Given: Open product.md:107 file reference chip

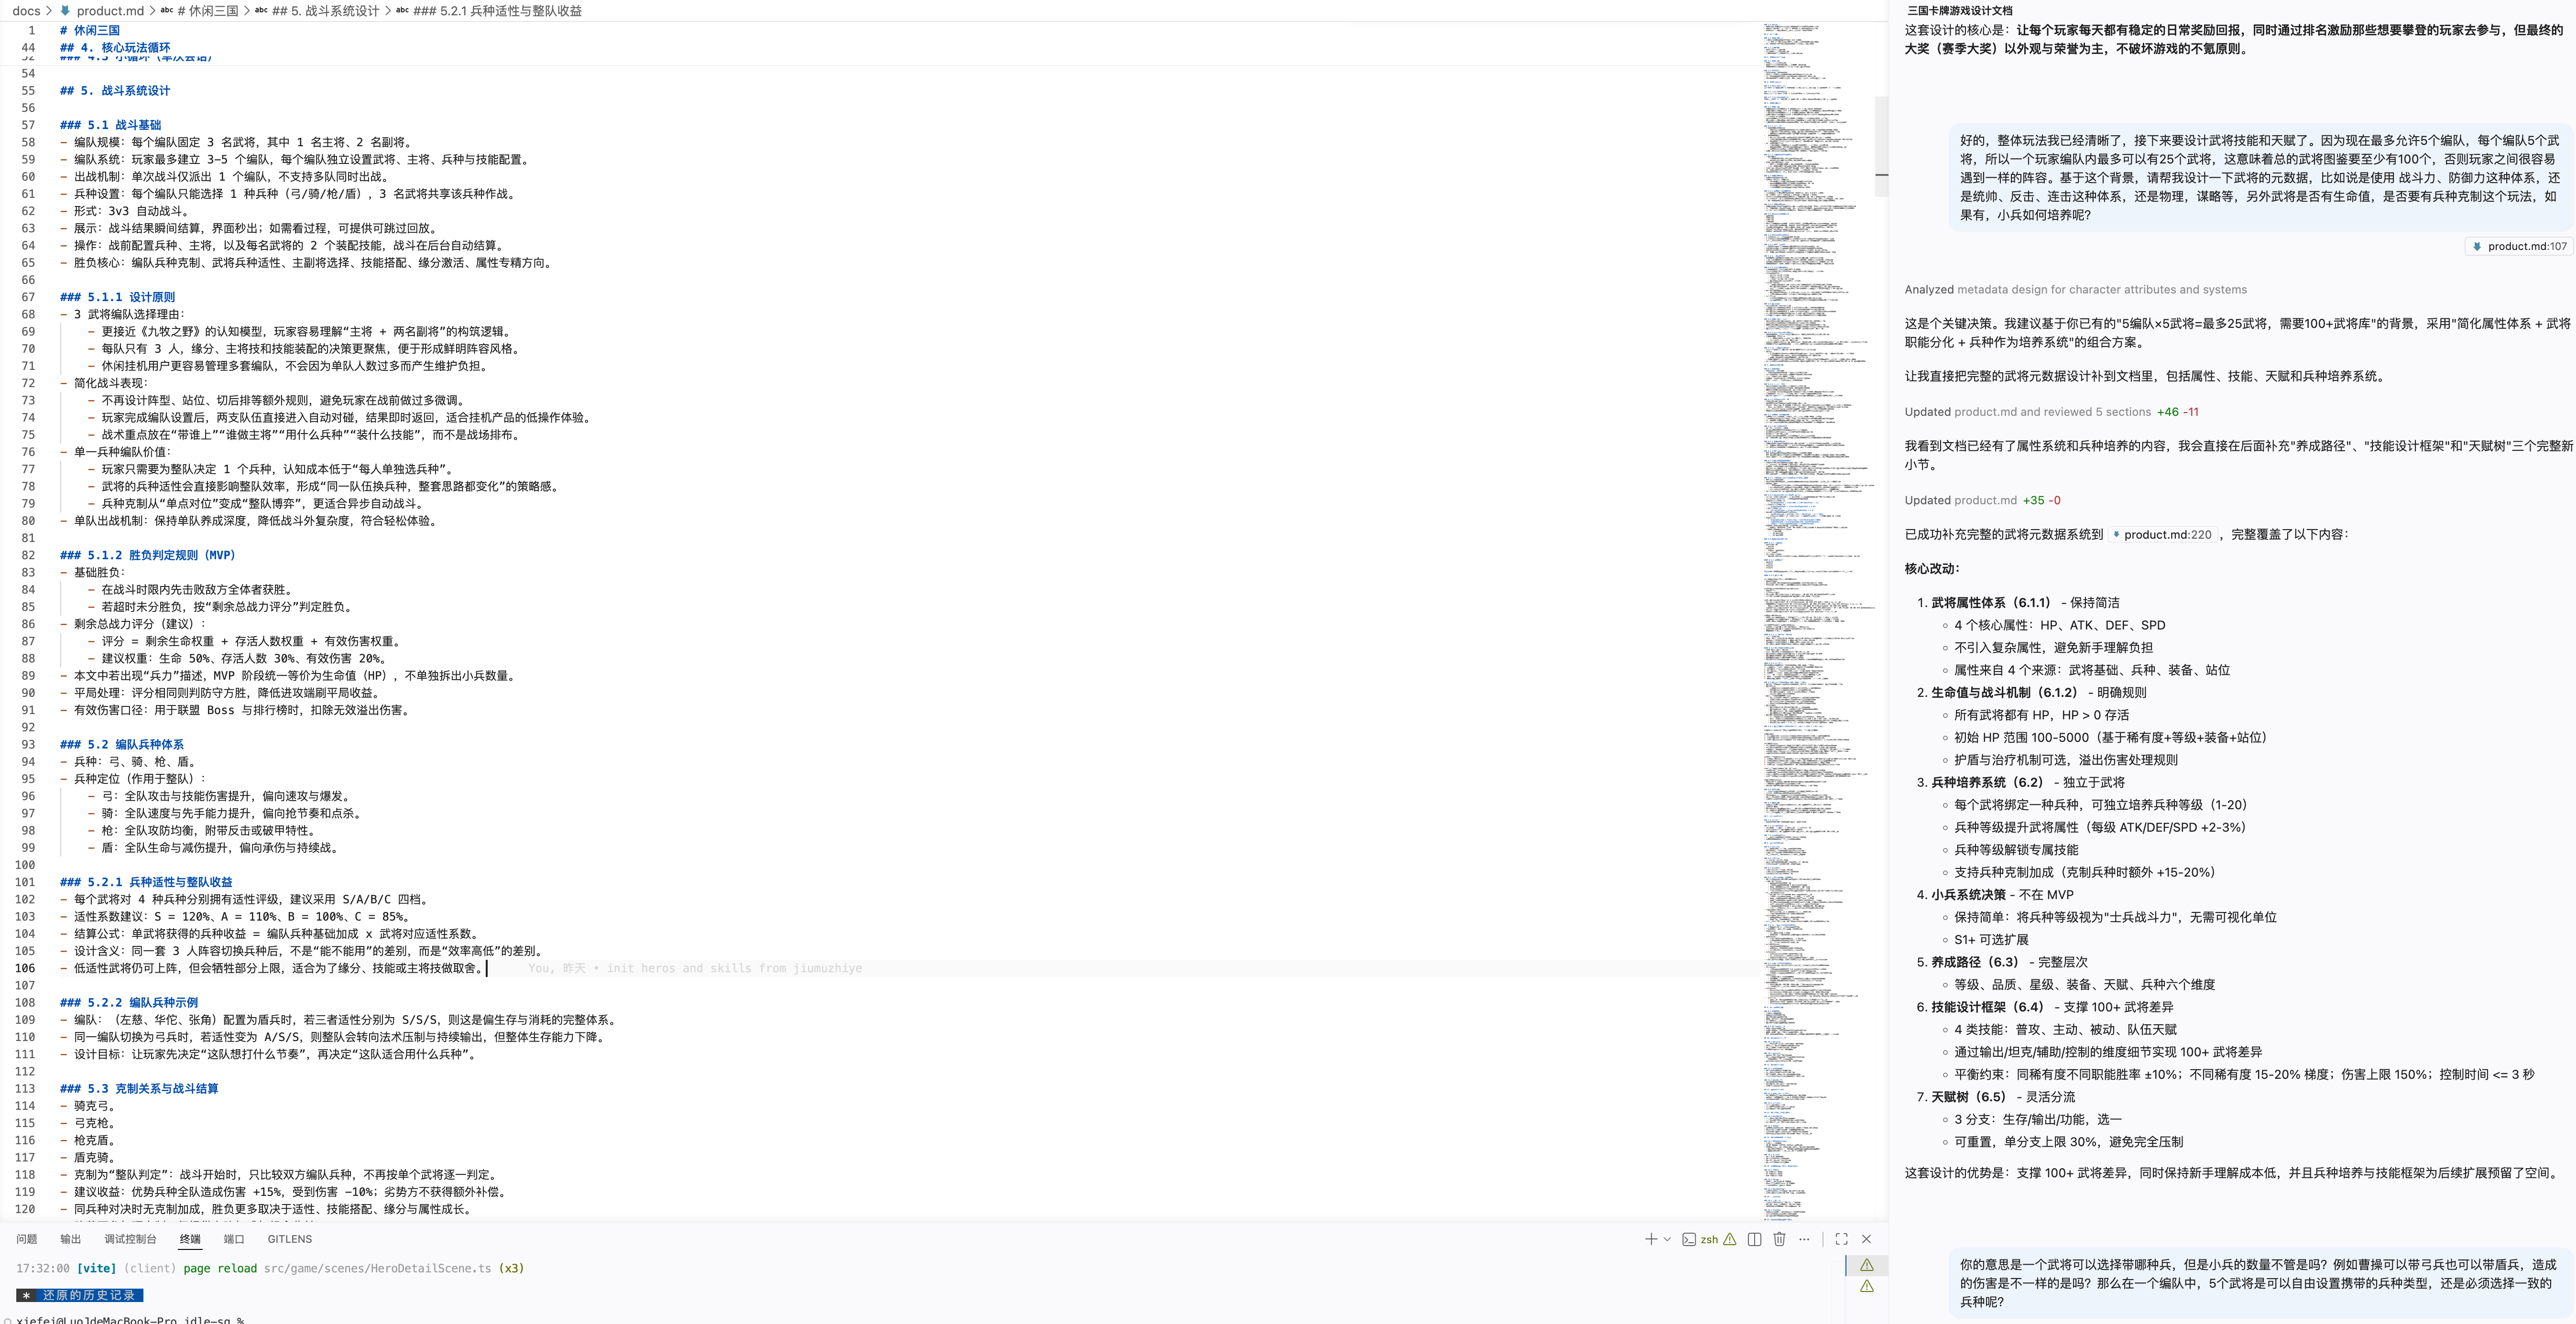Looking at the screenshot, I should coord(2518,246).
